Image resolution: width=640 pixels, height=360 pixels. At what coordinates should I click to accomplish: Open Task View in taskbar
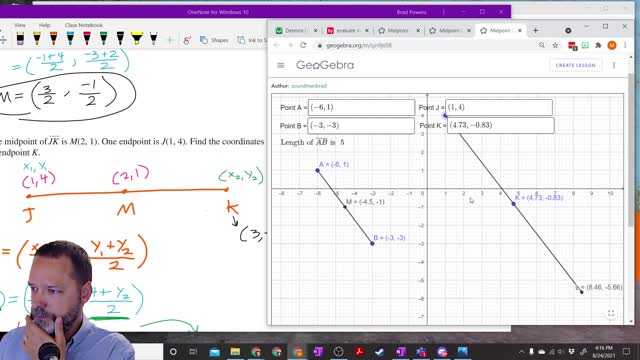pyautogui.click(x=193, y=351)
